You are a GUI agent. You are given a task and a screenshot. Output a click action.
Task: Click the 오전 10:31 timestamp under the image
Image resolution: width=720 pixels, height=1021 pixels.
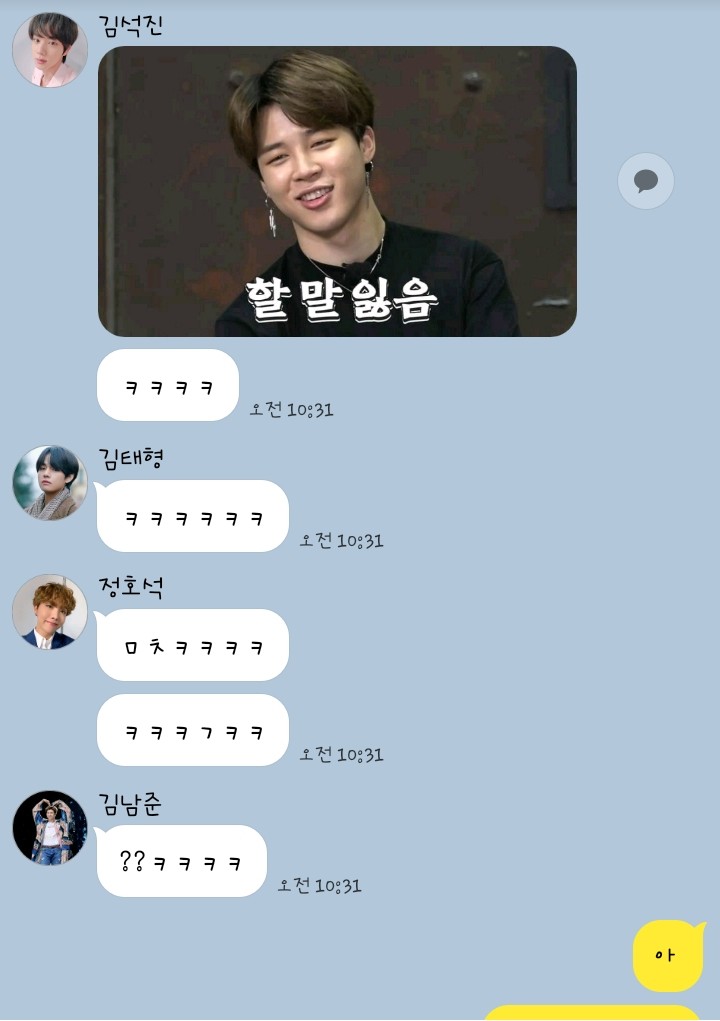pyautogui.click(x=292, y=410)
